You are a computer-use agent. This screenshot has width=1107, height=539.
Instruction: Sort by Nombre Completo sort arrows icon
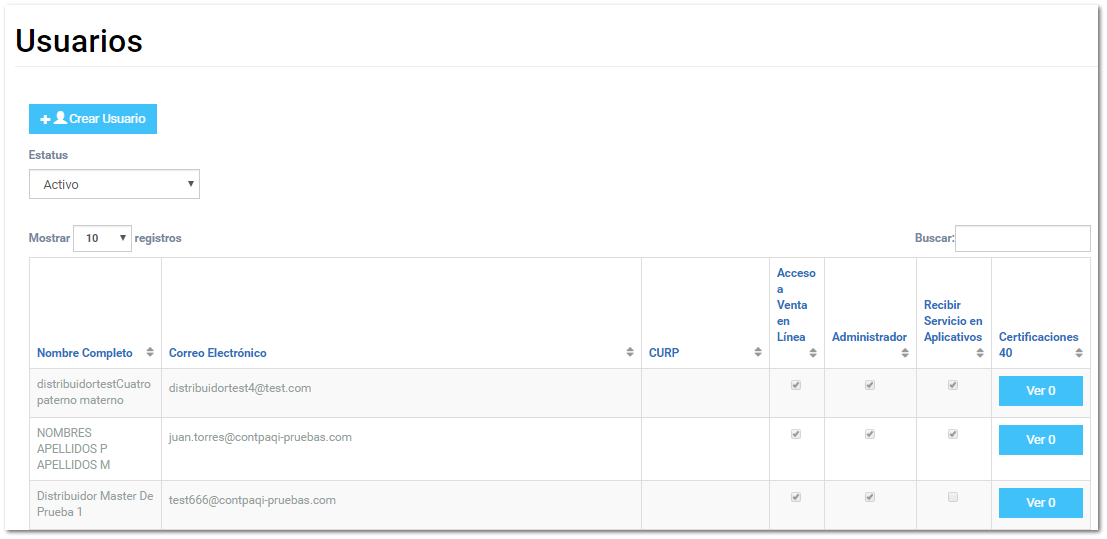click(x=150, y=352)
